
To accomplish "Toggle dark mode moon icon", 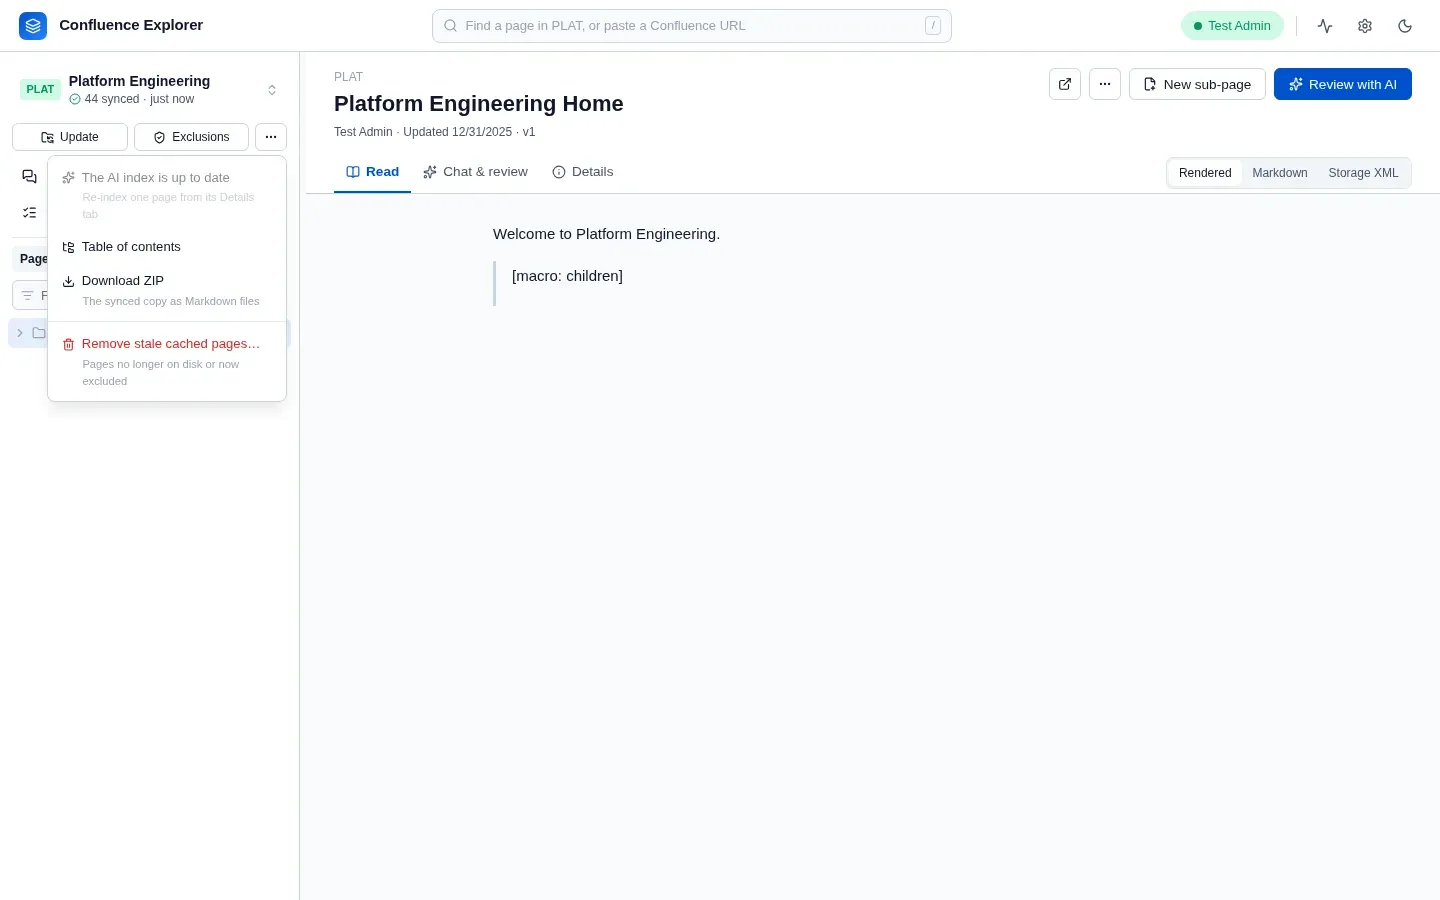I will [x=1405, y=26].
